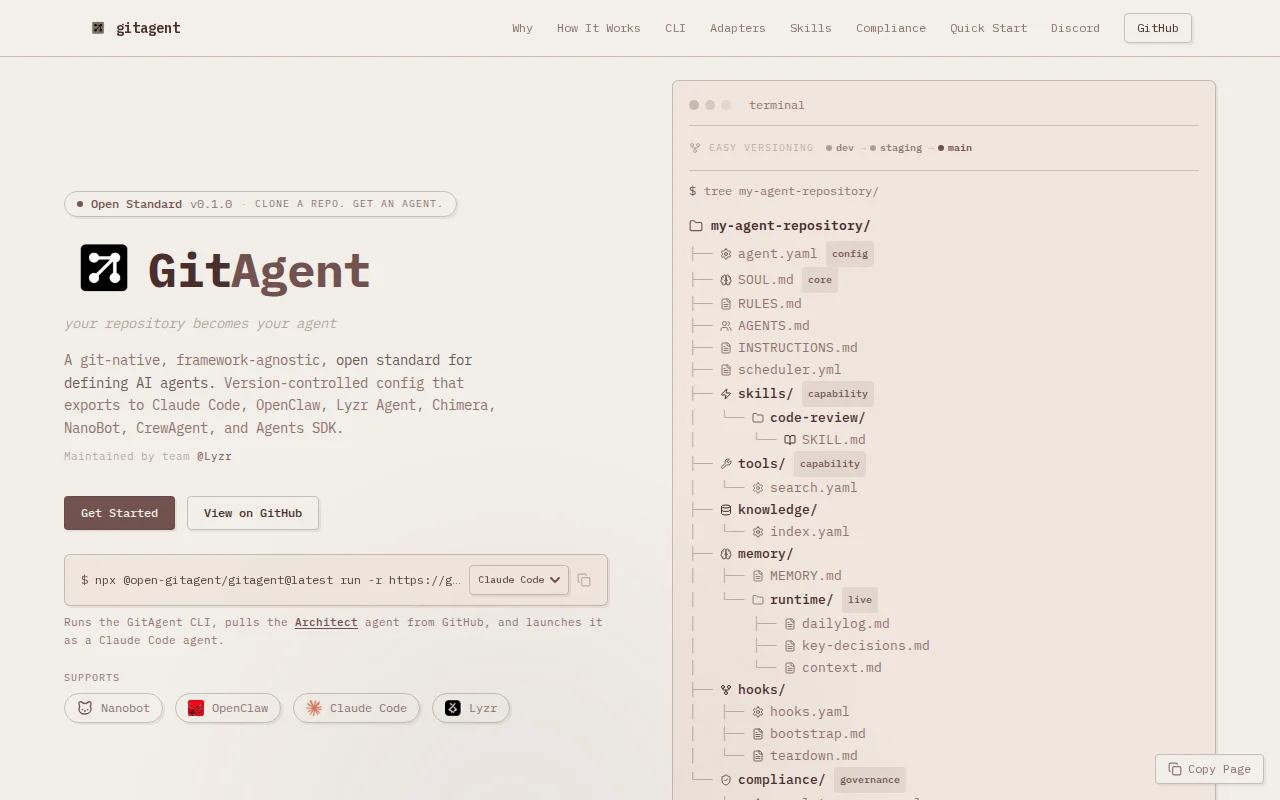Click the folder icon beside runtime/

758,600
